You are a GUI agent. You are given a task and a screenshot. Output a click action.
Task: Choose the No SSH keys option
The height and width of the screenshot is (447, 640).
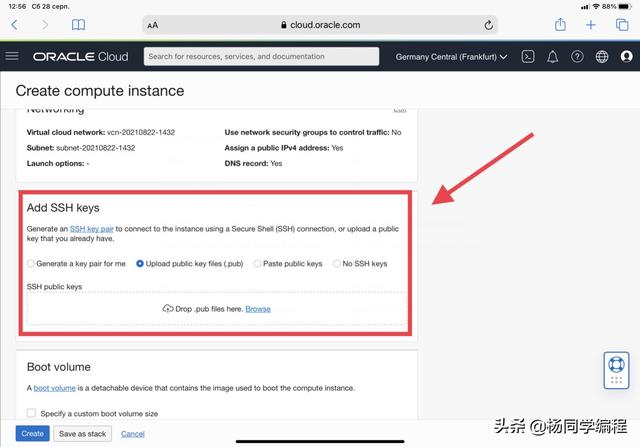point(337,264)
